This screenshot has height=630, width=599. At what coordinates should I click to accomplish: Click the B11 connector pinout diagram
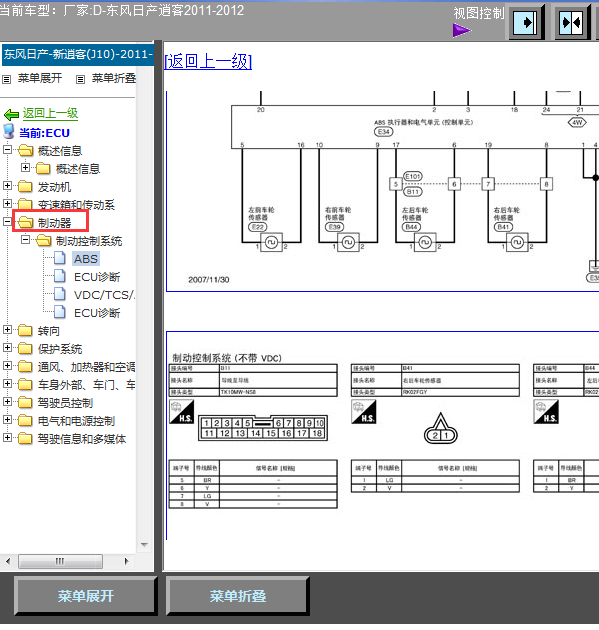coord(263,428)
